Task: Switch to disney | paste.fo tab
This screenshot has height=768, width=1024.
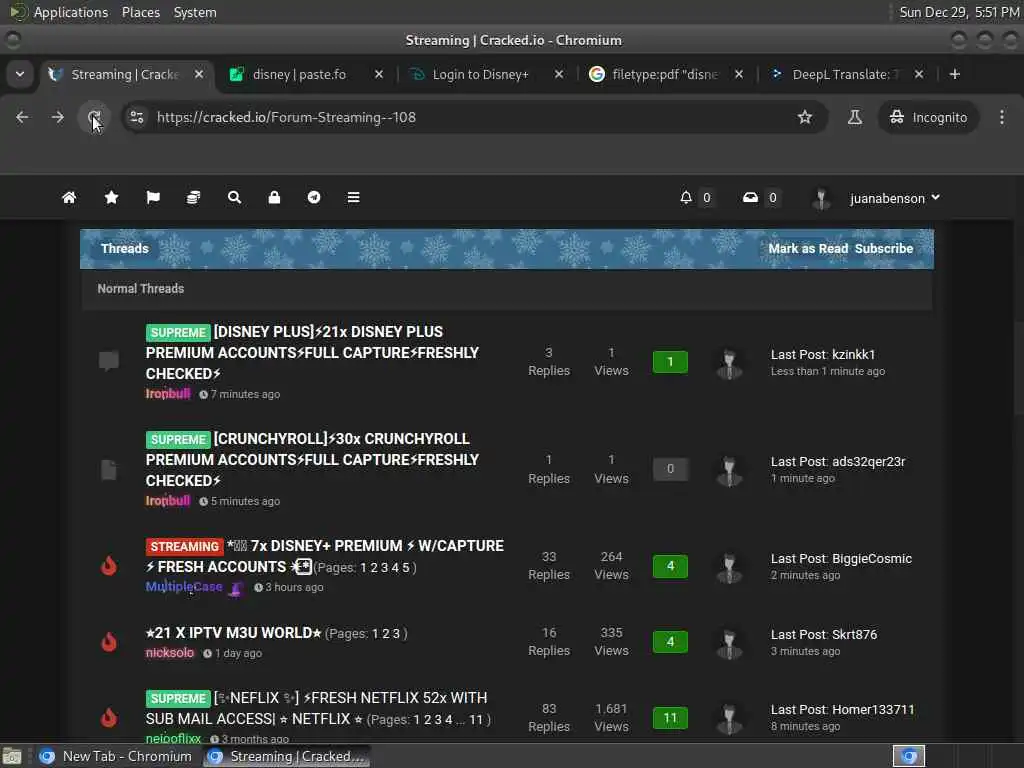Action: (300, 74)
